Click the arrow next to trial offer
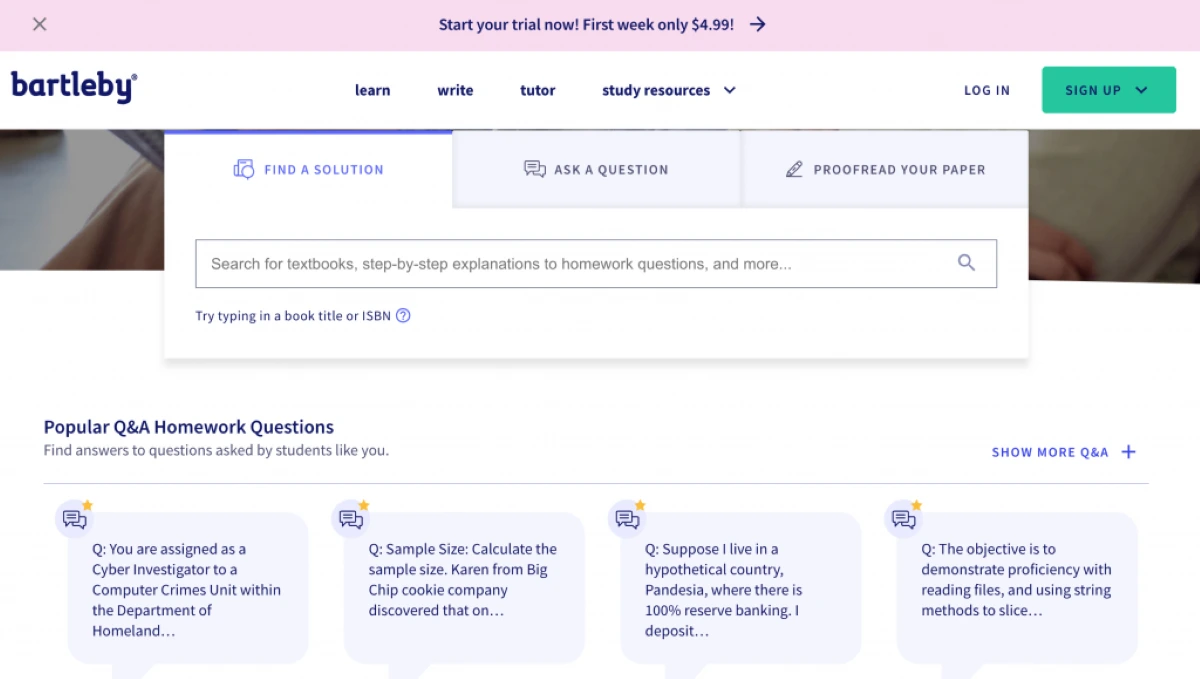1200x679 pixels. (758, 24)
